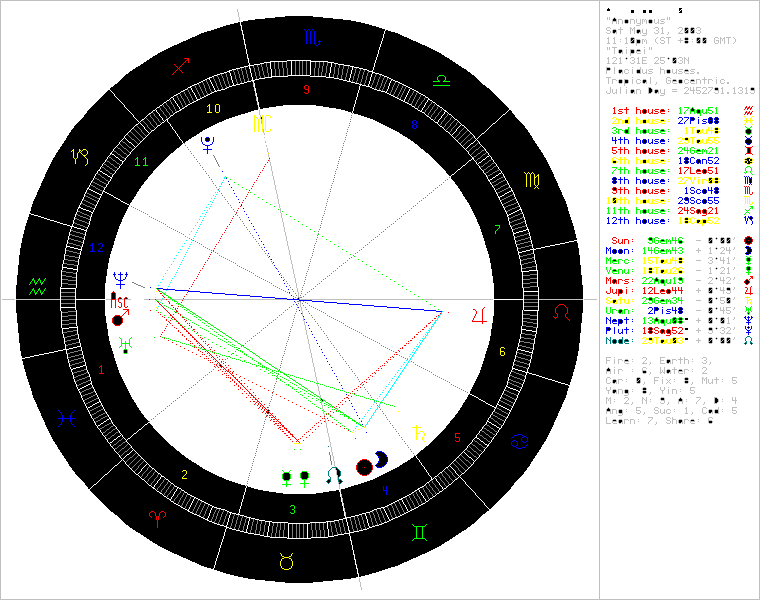Viewport: 760px width, 600px height.
Task: Click the '12th house:' label in the sidebar
Action: click(x=638, y=221)
